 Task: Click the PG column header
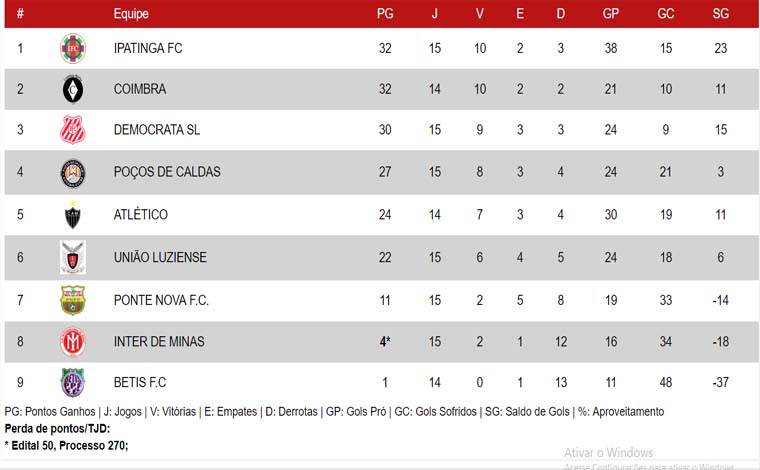(x=385, y=14)
